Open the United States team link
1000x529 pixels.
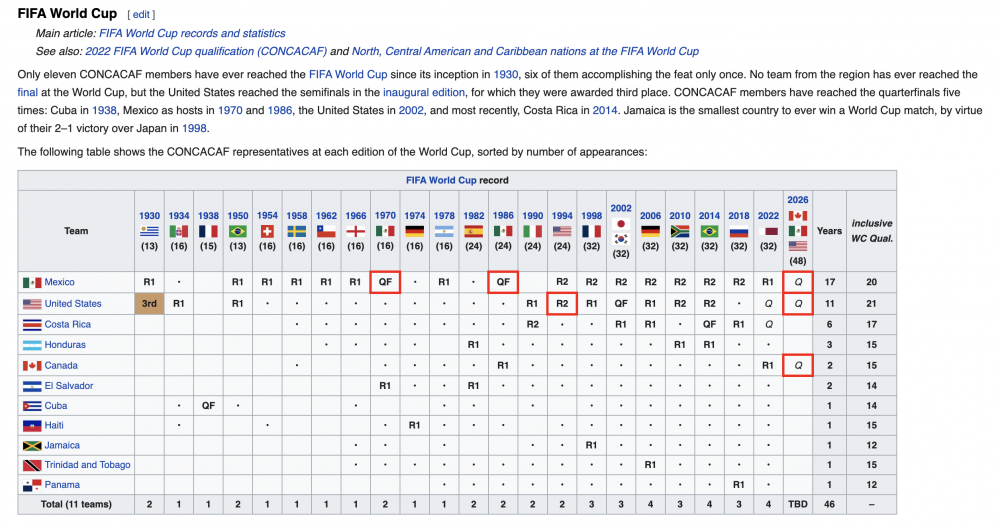(x=73, y=304)
